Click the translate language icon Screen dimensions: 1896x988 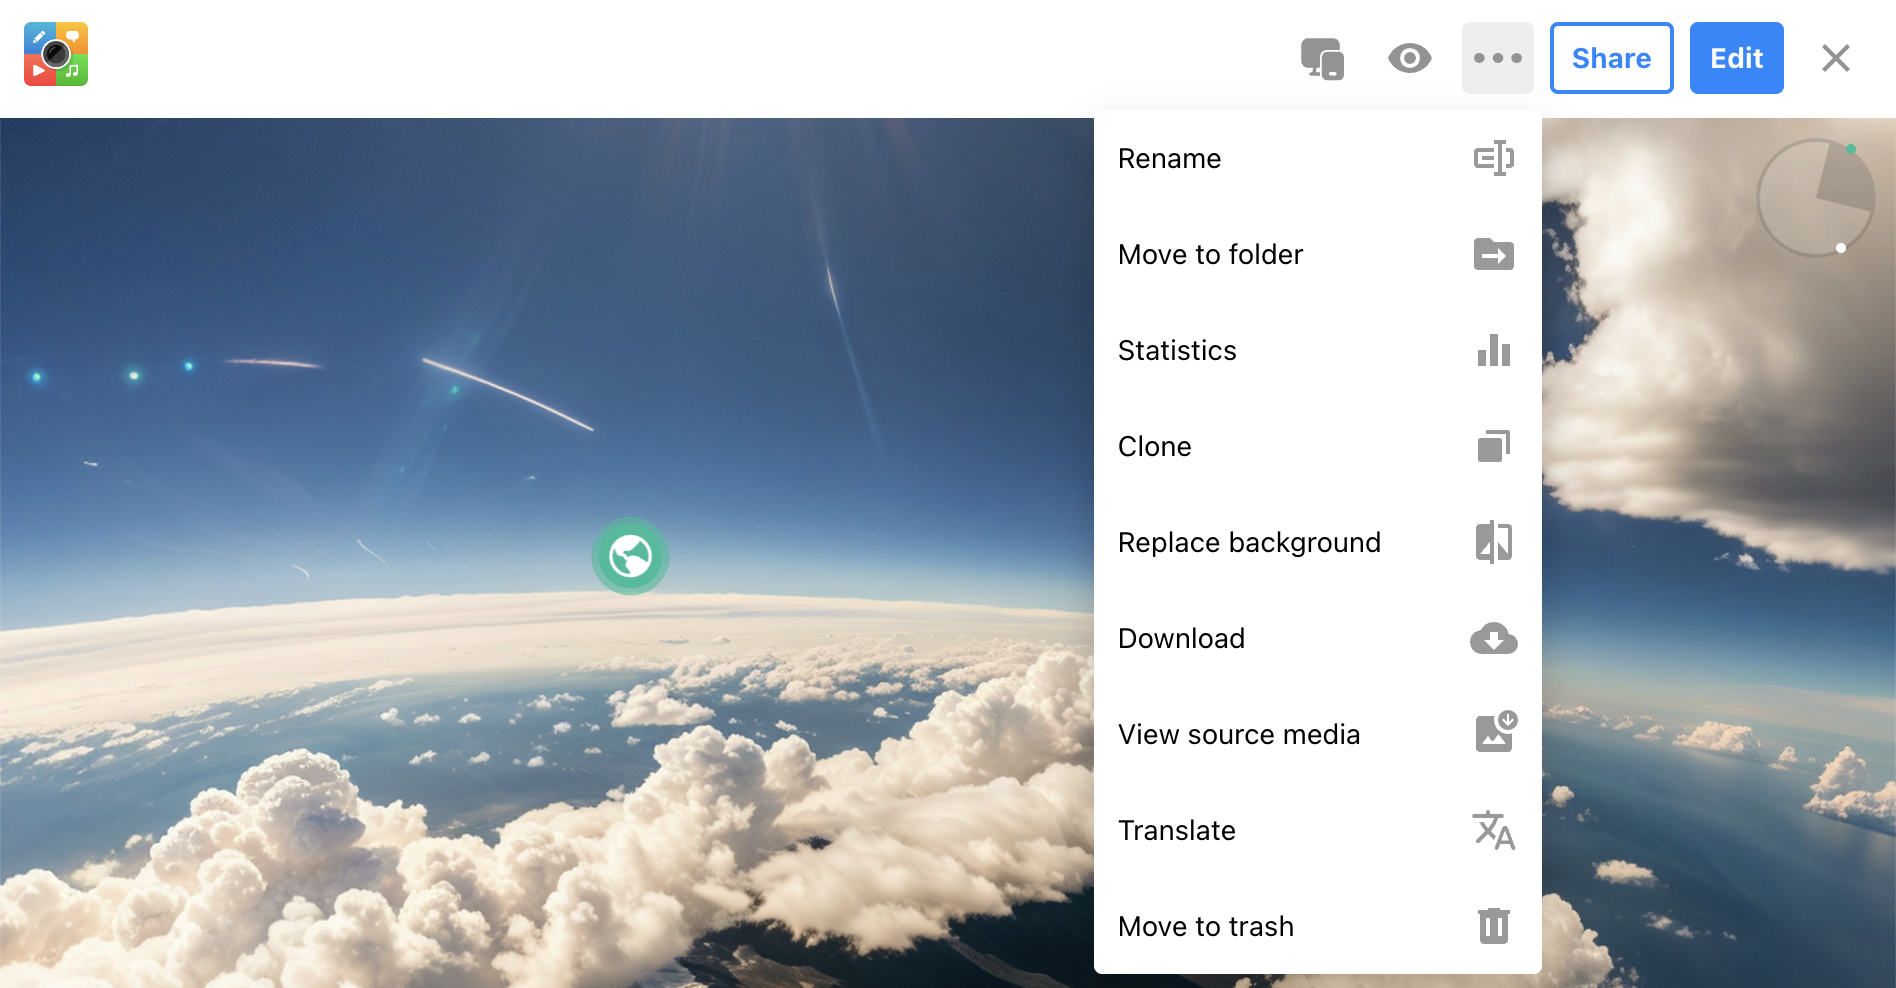(1494, 830)
